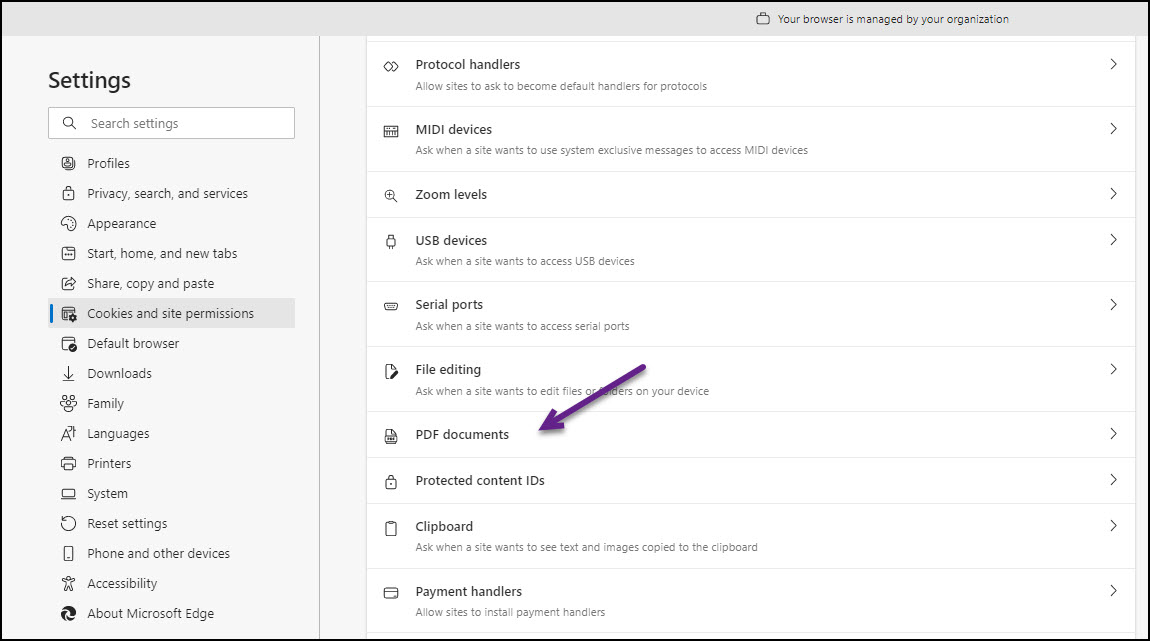1150x641 pixels.
Task: Open Downloads settings section
Action: click(172, 373)
